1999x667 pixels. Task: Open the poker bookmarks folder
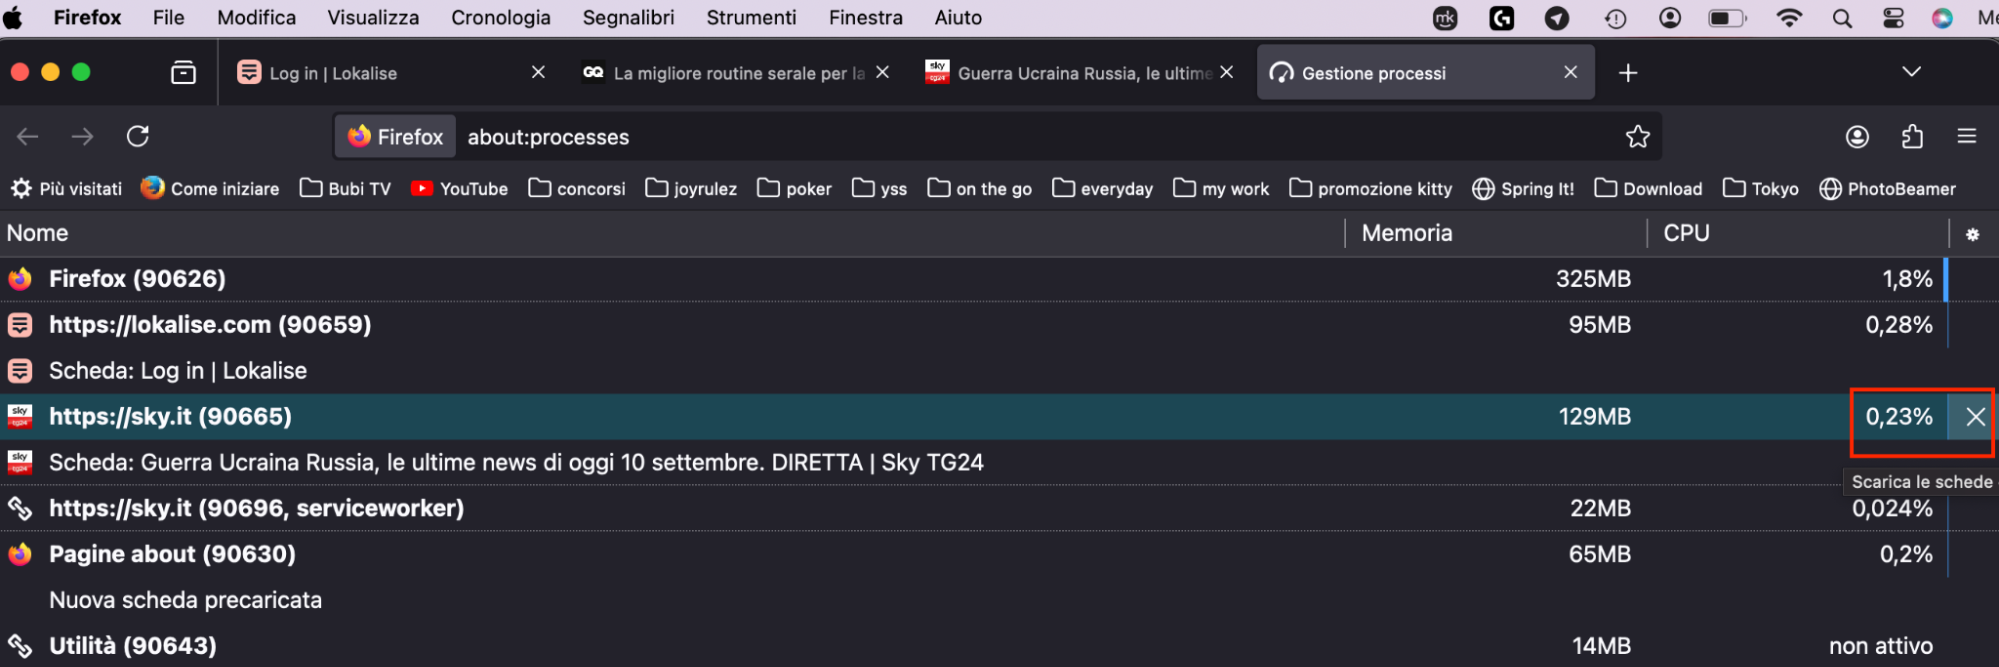(794, 188)
